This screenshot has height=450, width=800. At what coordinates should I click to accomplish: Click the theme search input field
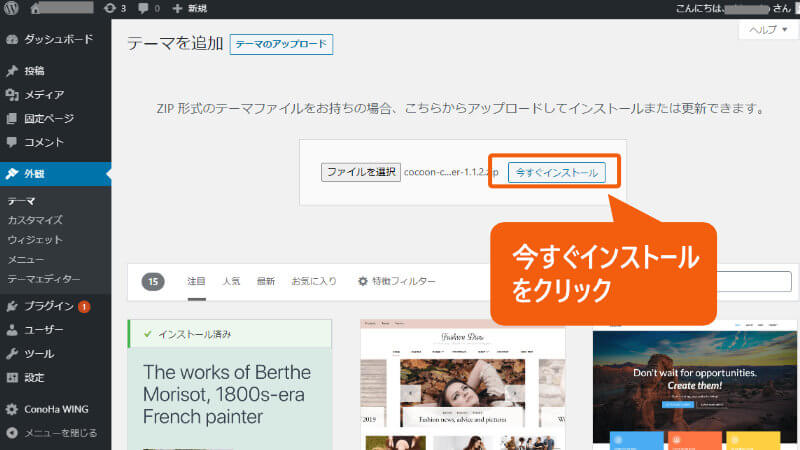click(x=754, y=282)
